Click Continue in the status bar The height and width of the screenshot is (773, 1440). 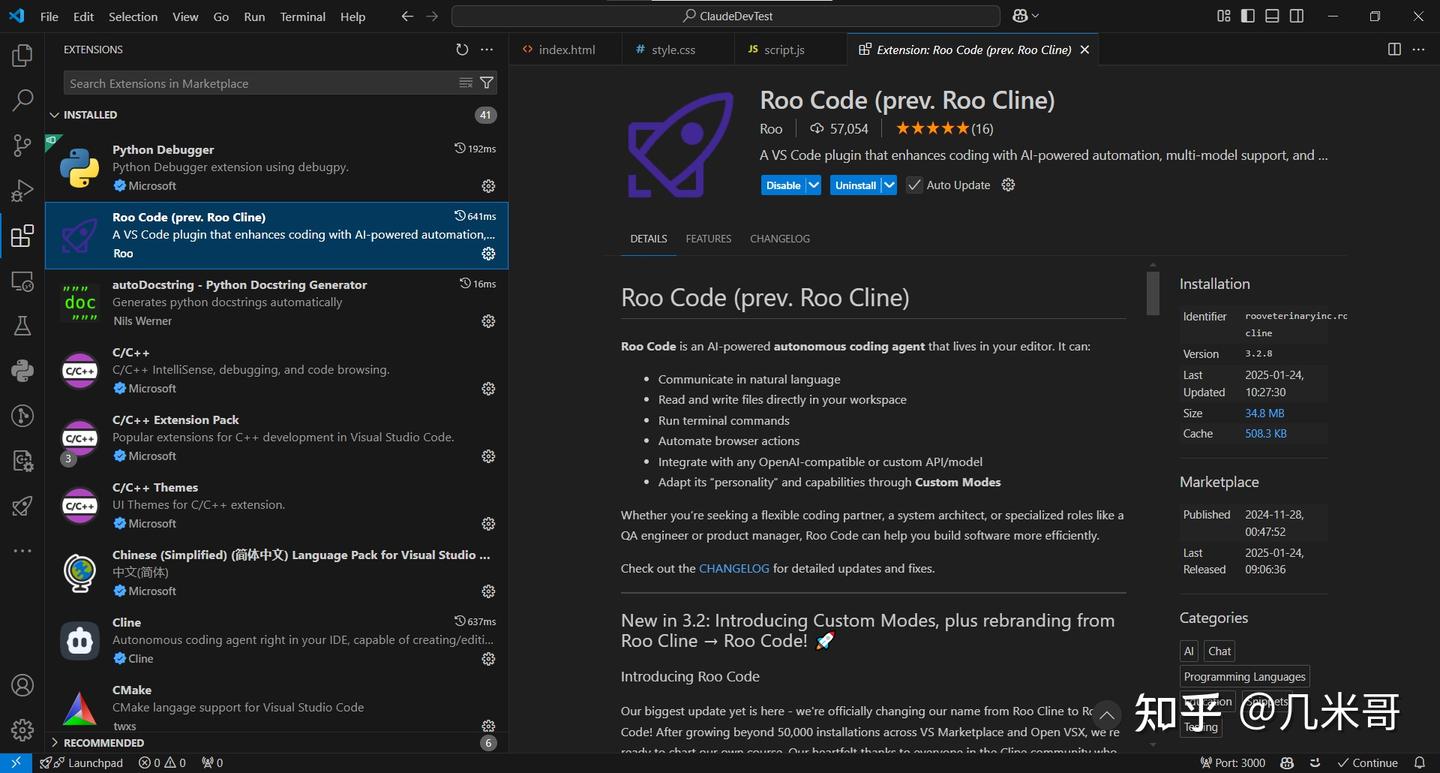(x=1366, y=762)
